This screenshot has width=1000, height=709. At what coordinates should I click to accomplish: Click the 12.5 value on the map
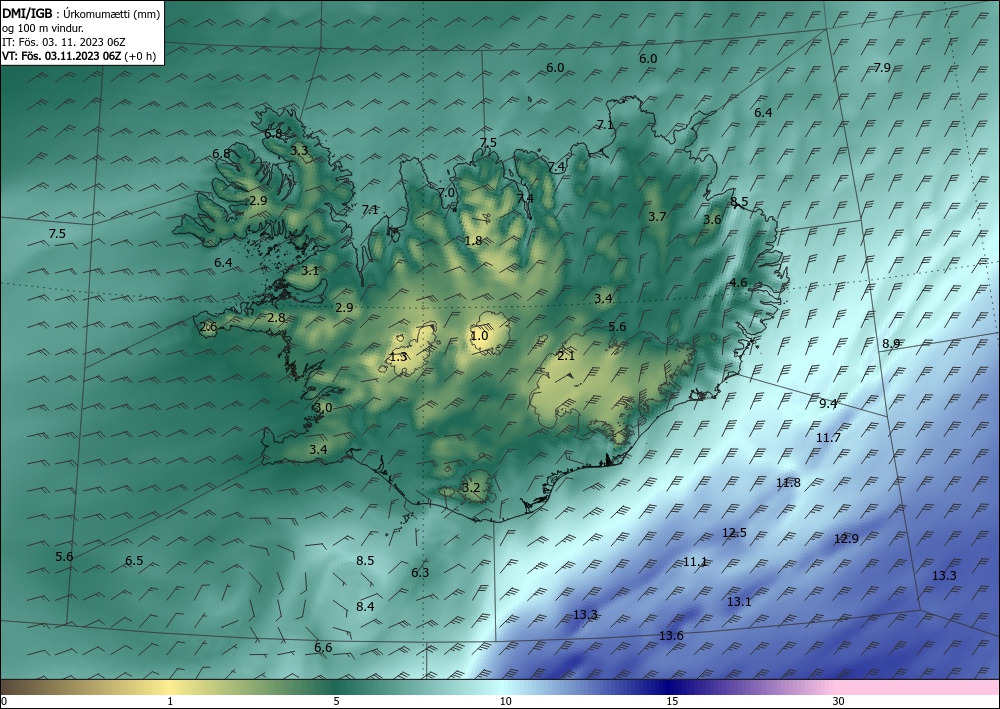click(734, 532)
